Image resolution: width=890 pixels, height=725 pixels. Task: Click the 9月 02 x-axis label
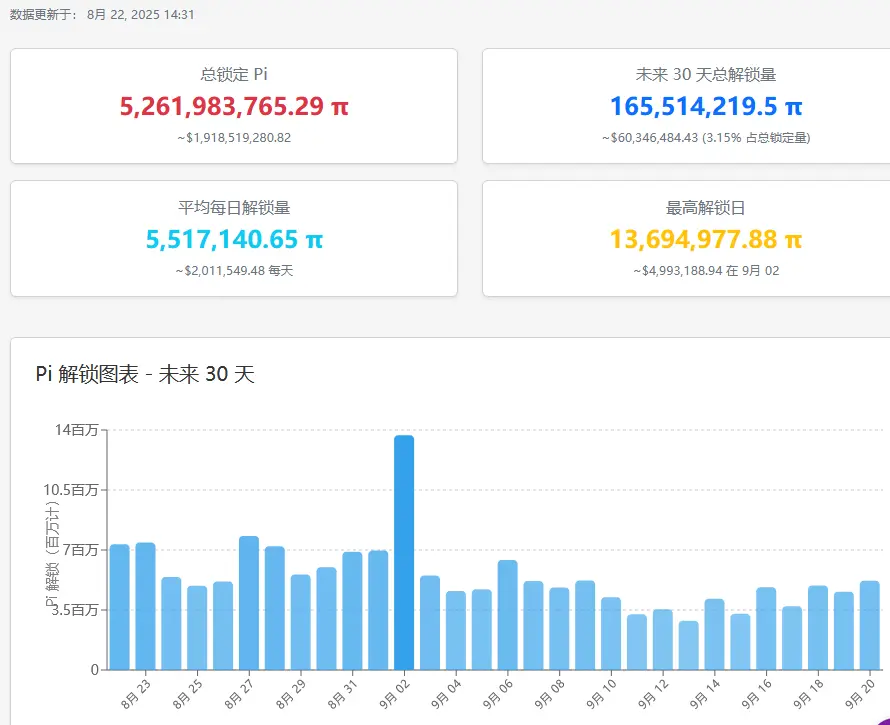[394, 694]
